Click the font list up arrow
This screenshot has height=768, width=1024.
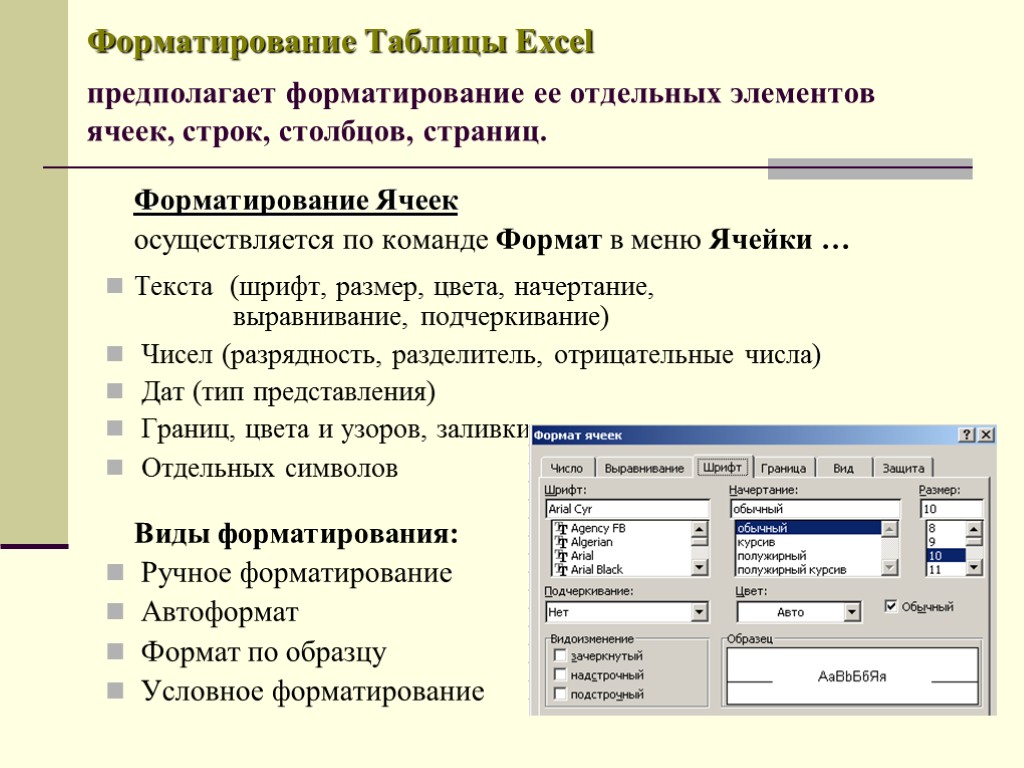(699, 529)
